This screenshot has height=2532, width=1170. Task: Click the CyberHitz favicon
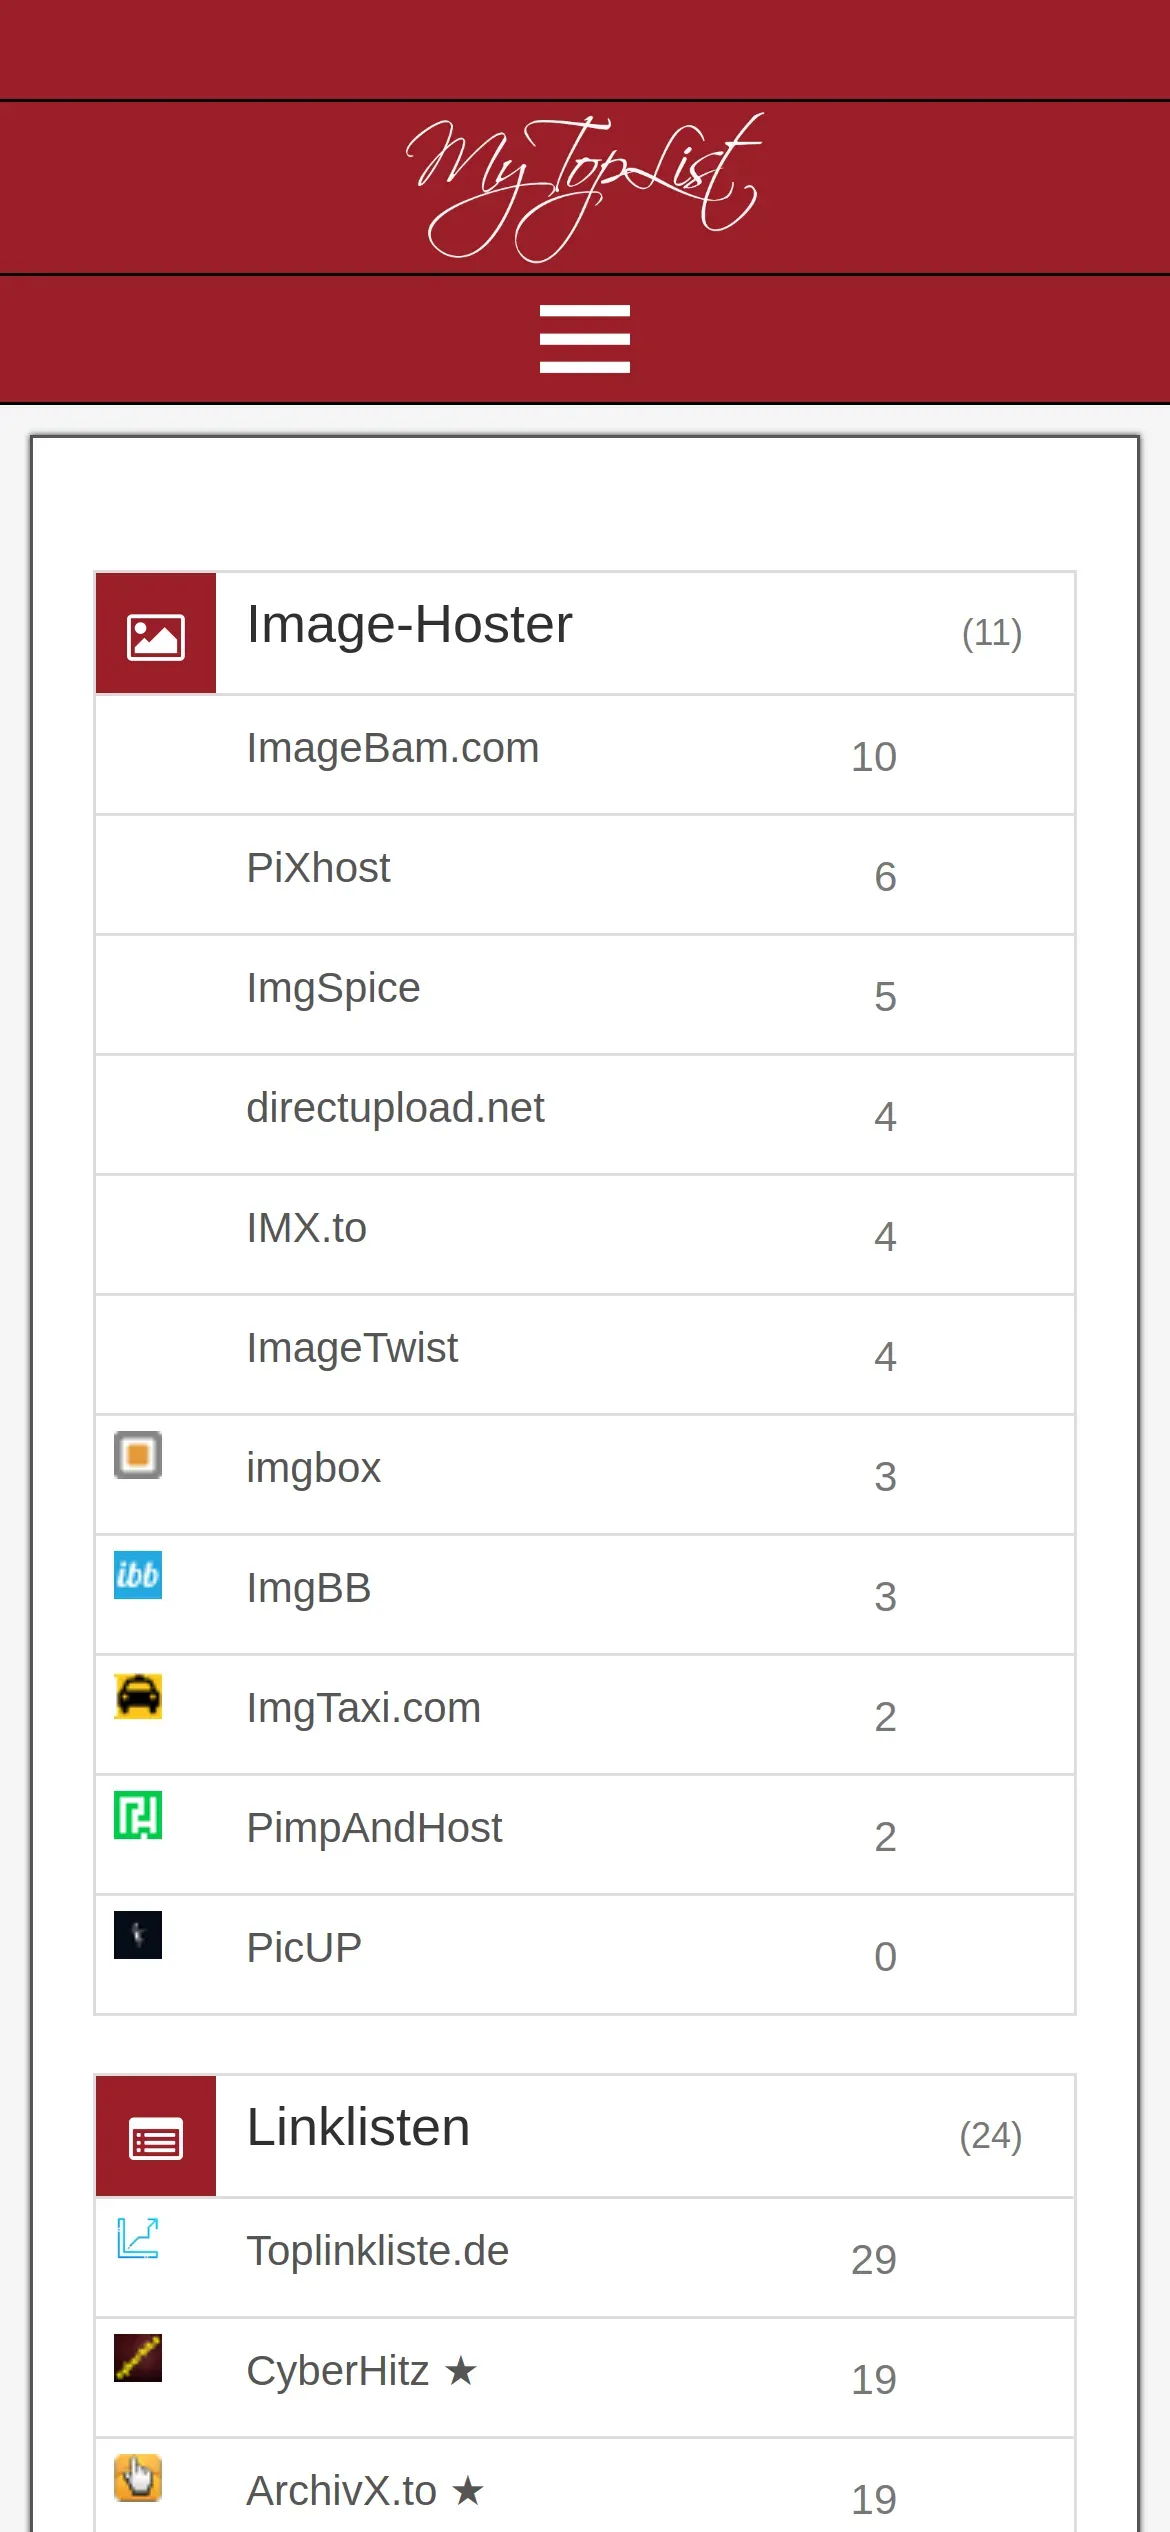click(x=138, y=2358)
